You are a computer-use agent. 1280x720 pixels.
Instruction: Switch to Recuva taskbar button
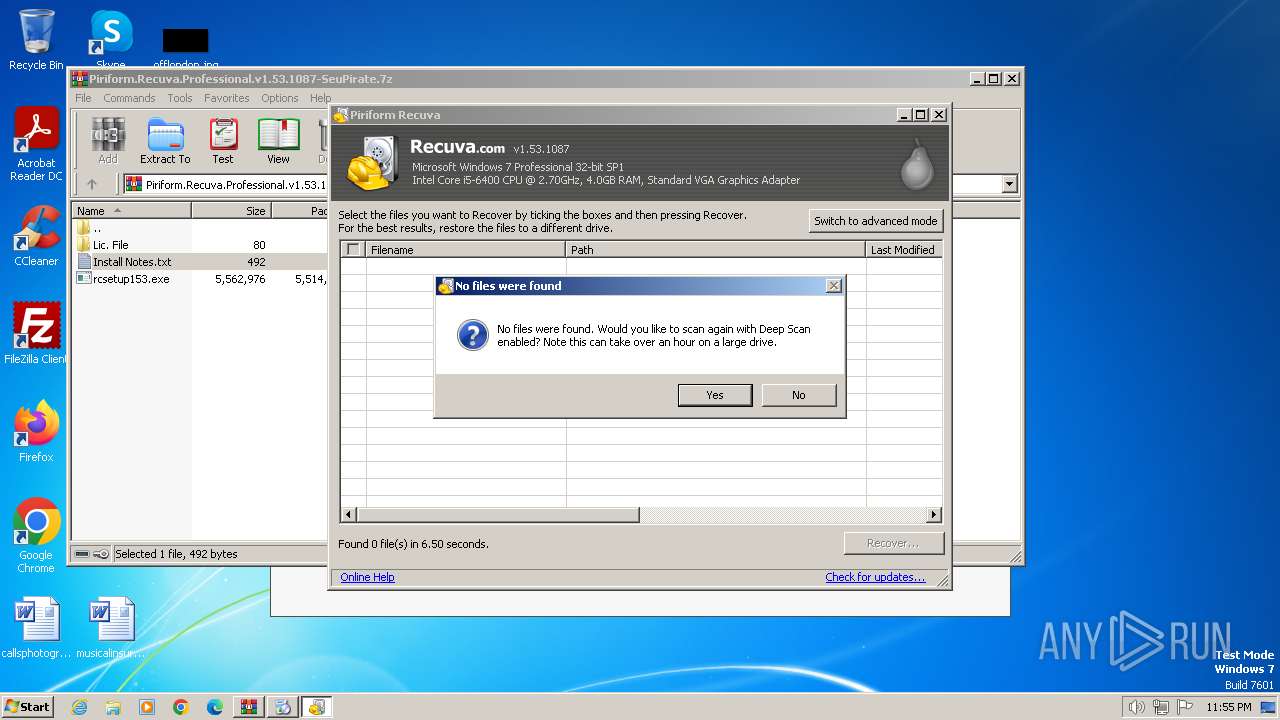tap(317, 707)
